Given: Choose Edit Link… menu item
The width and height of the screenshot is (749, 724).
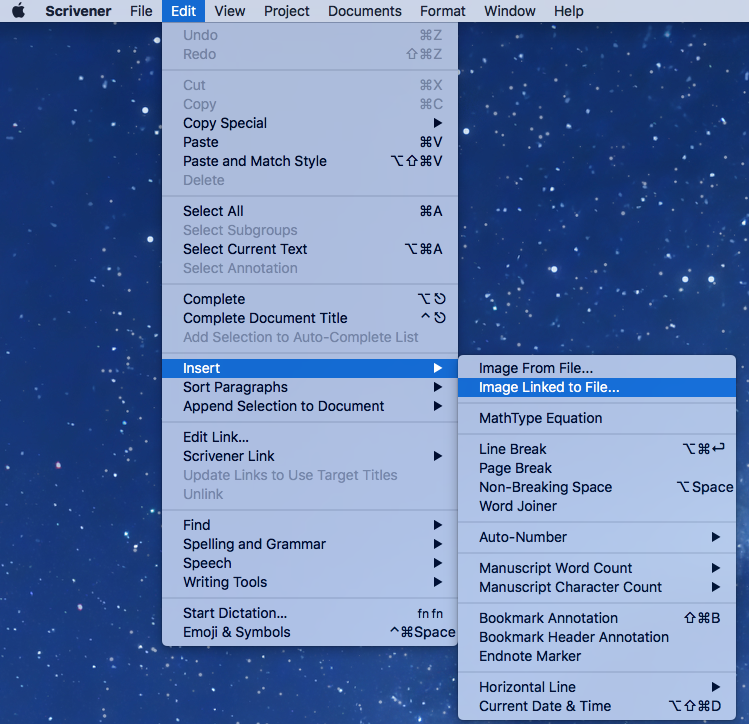Looking at the screenshot, I should (310, 437).
